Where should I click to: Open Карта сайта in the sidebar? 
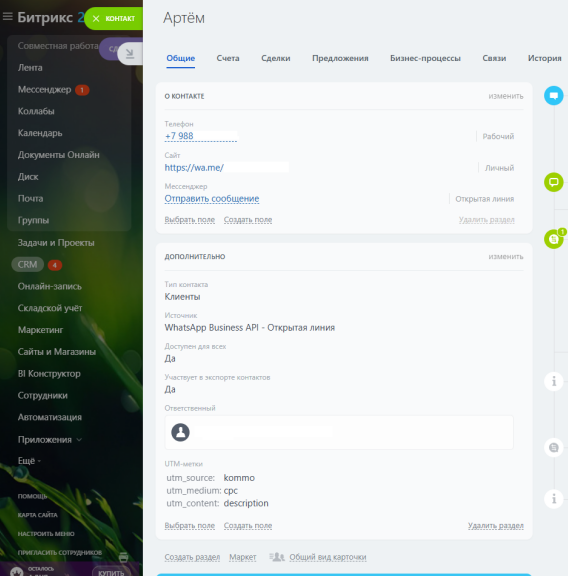click(38, 515)
